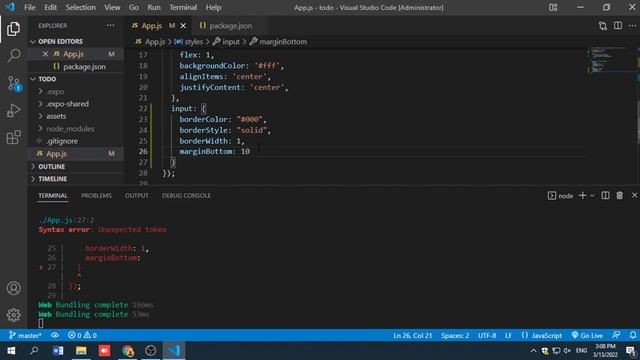Viewport: 640px width, 360px height.
Task: Split the terminal panel
Action: point(605,196)
